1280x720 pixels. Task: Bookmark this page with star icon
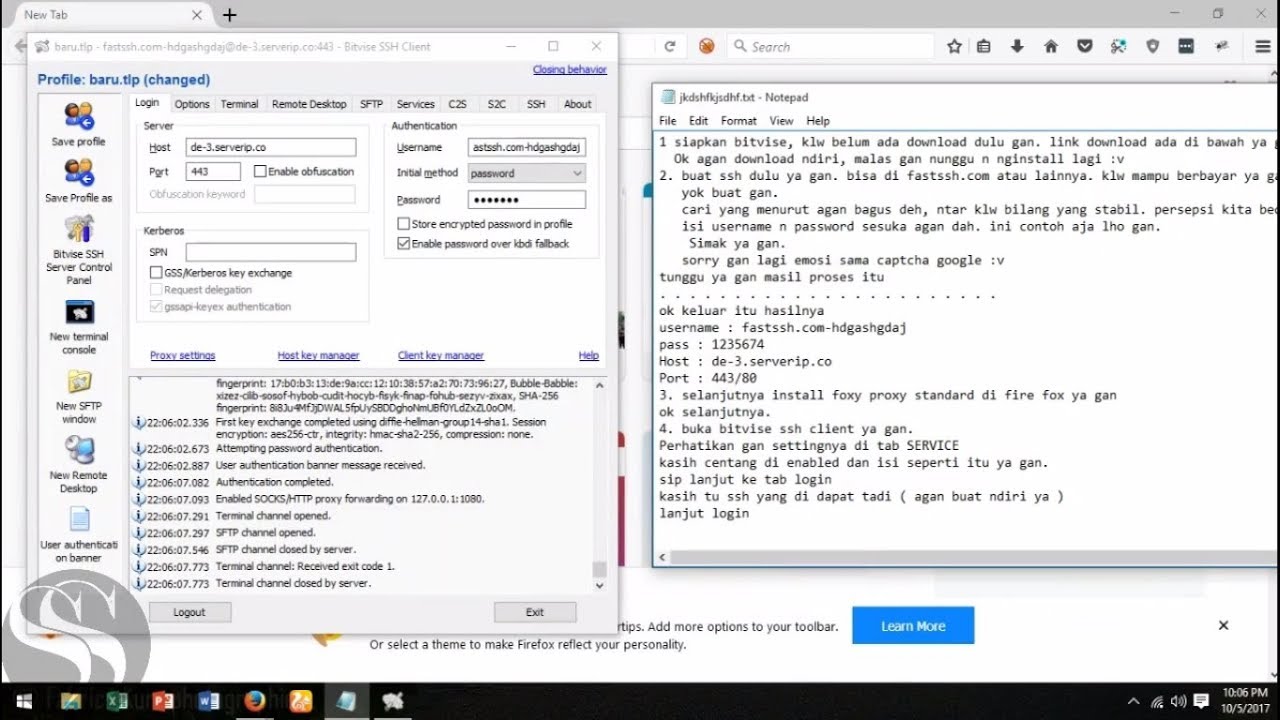pos(954,46)
